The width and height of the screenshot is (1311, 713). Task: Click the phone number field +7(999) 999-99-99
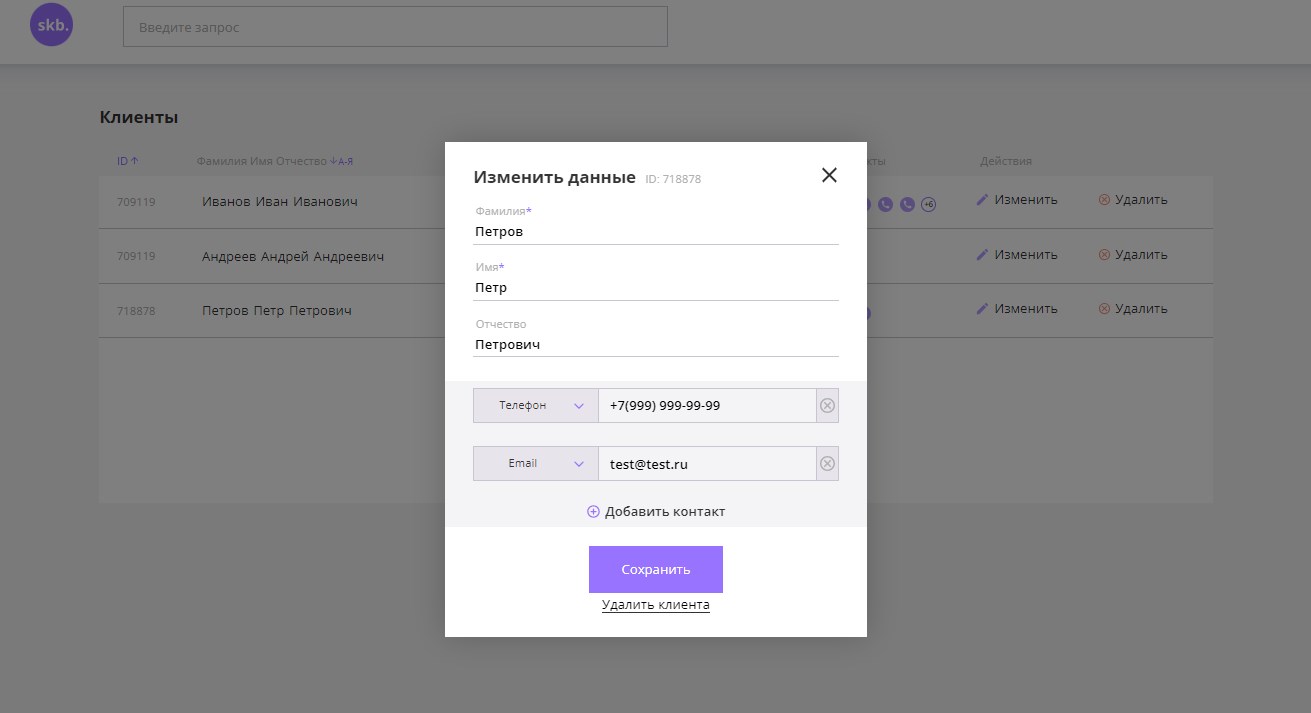point(707,405)
